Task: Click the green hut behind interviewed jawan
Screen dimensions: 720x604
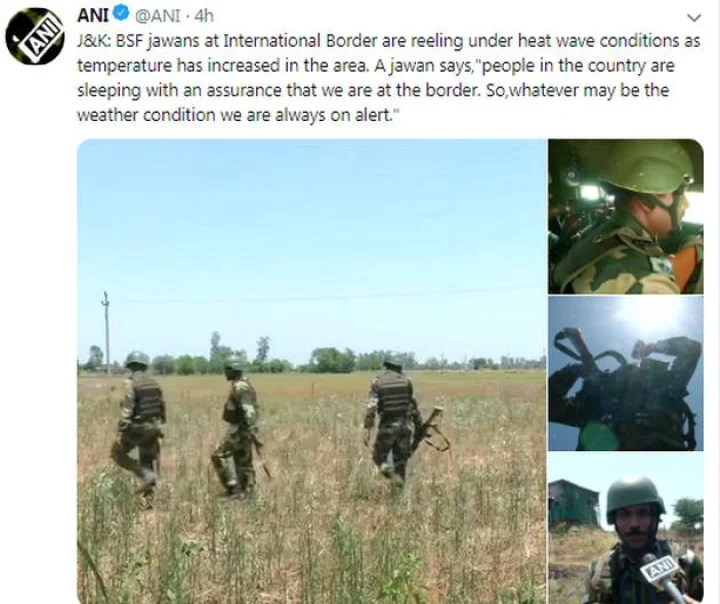Action: [x=573, y=503]
